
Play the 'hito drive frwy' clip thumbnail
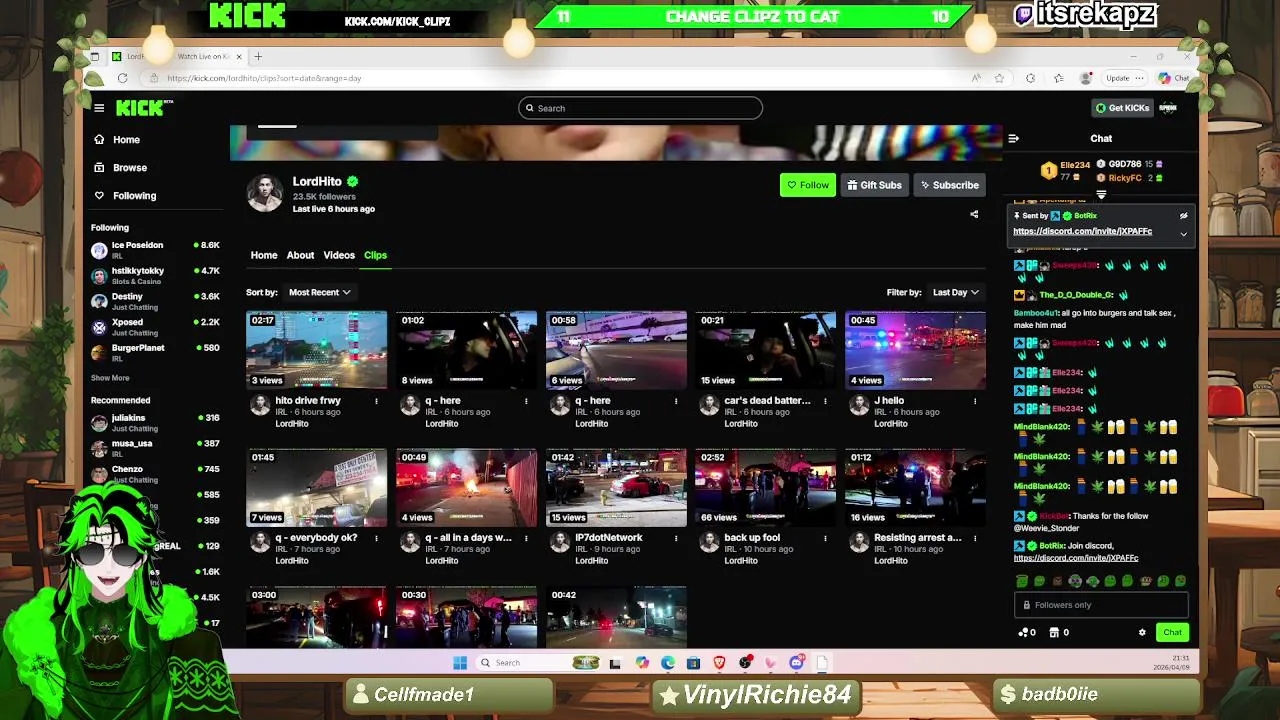click(317, 349)
